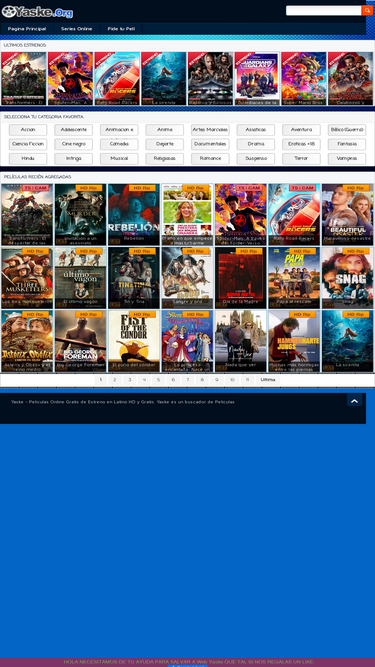The image size is (375, 667).
Task: Open the Nada que ver poster
Action: coord(241,341)
